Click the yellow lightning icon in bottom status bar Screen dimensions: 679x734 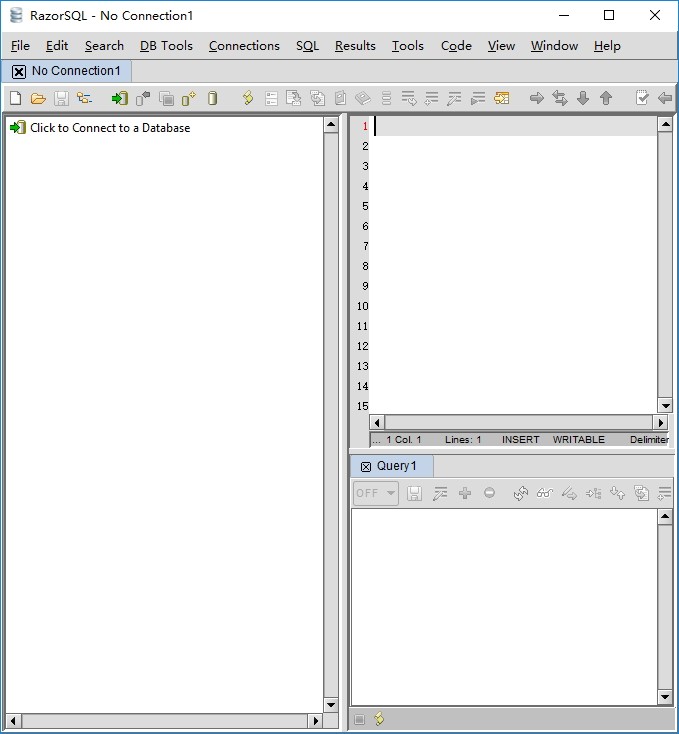click(380, 719)
